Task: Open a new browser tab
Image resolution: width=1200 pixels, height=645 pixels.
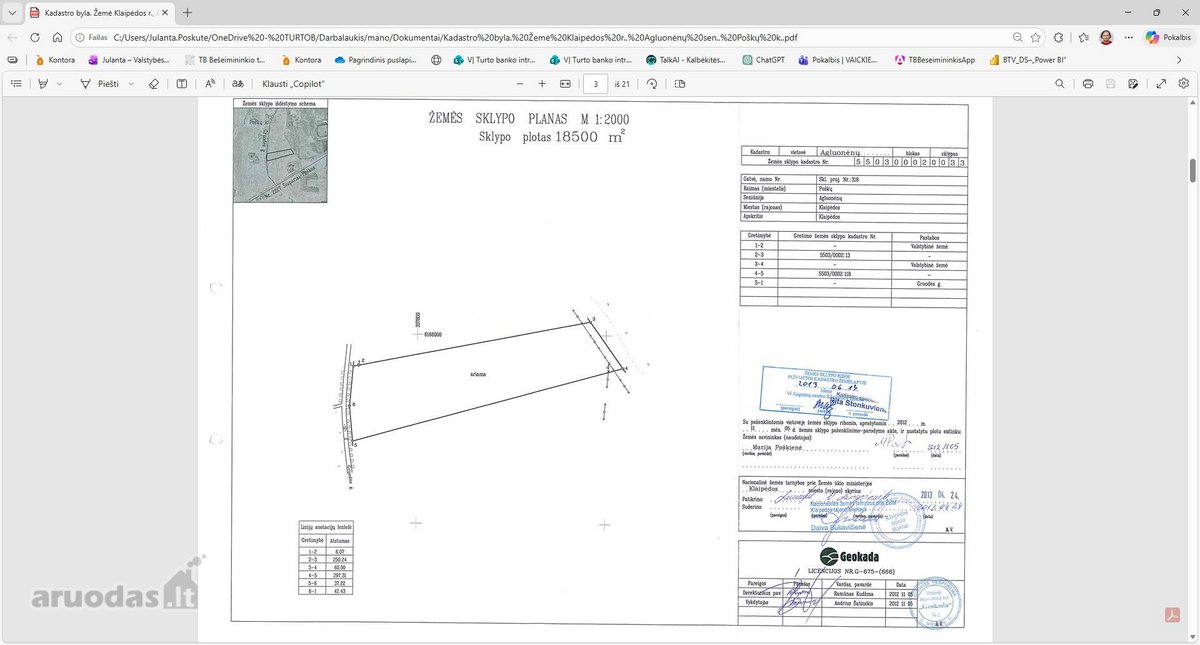Action: pyautogui.click(x=188, y=13)
